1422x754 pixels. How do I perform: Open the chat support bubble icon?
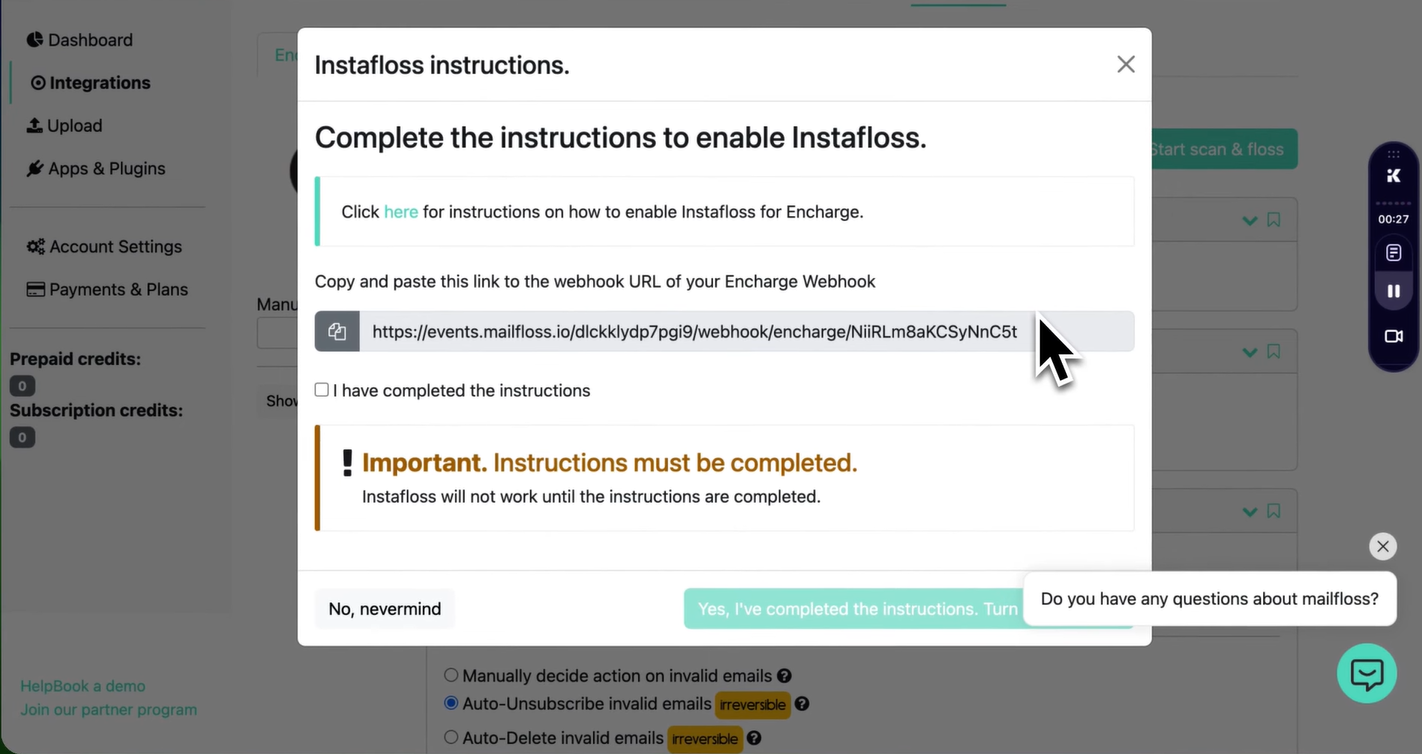coord(1366,673)
